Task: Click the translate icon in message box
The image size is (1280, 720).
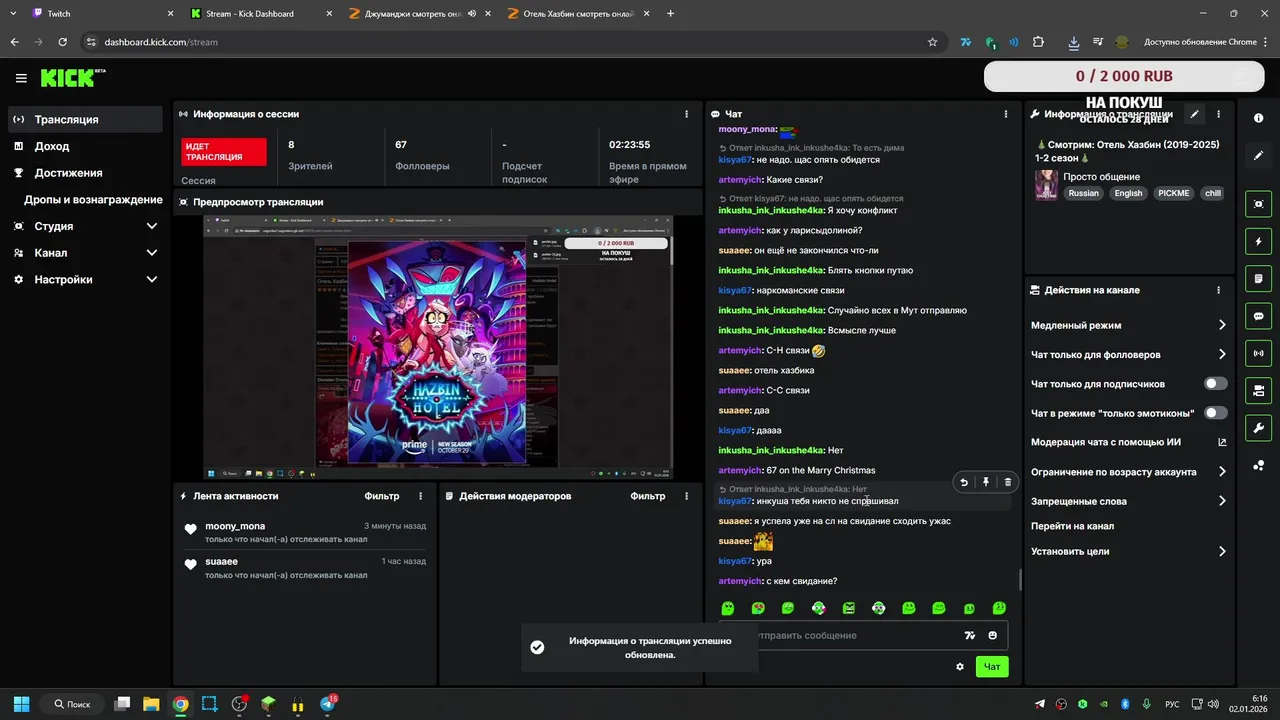Action: click(969, 635)
